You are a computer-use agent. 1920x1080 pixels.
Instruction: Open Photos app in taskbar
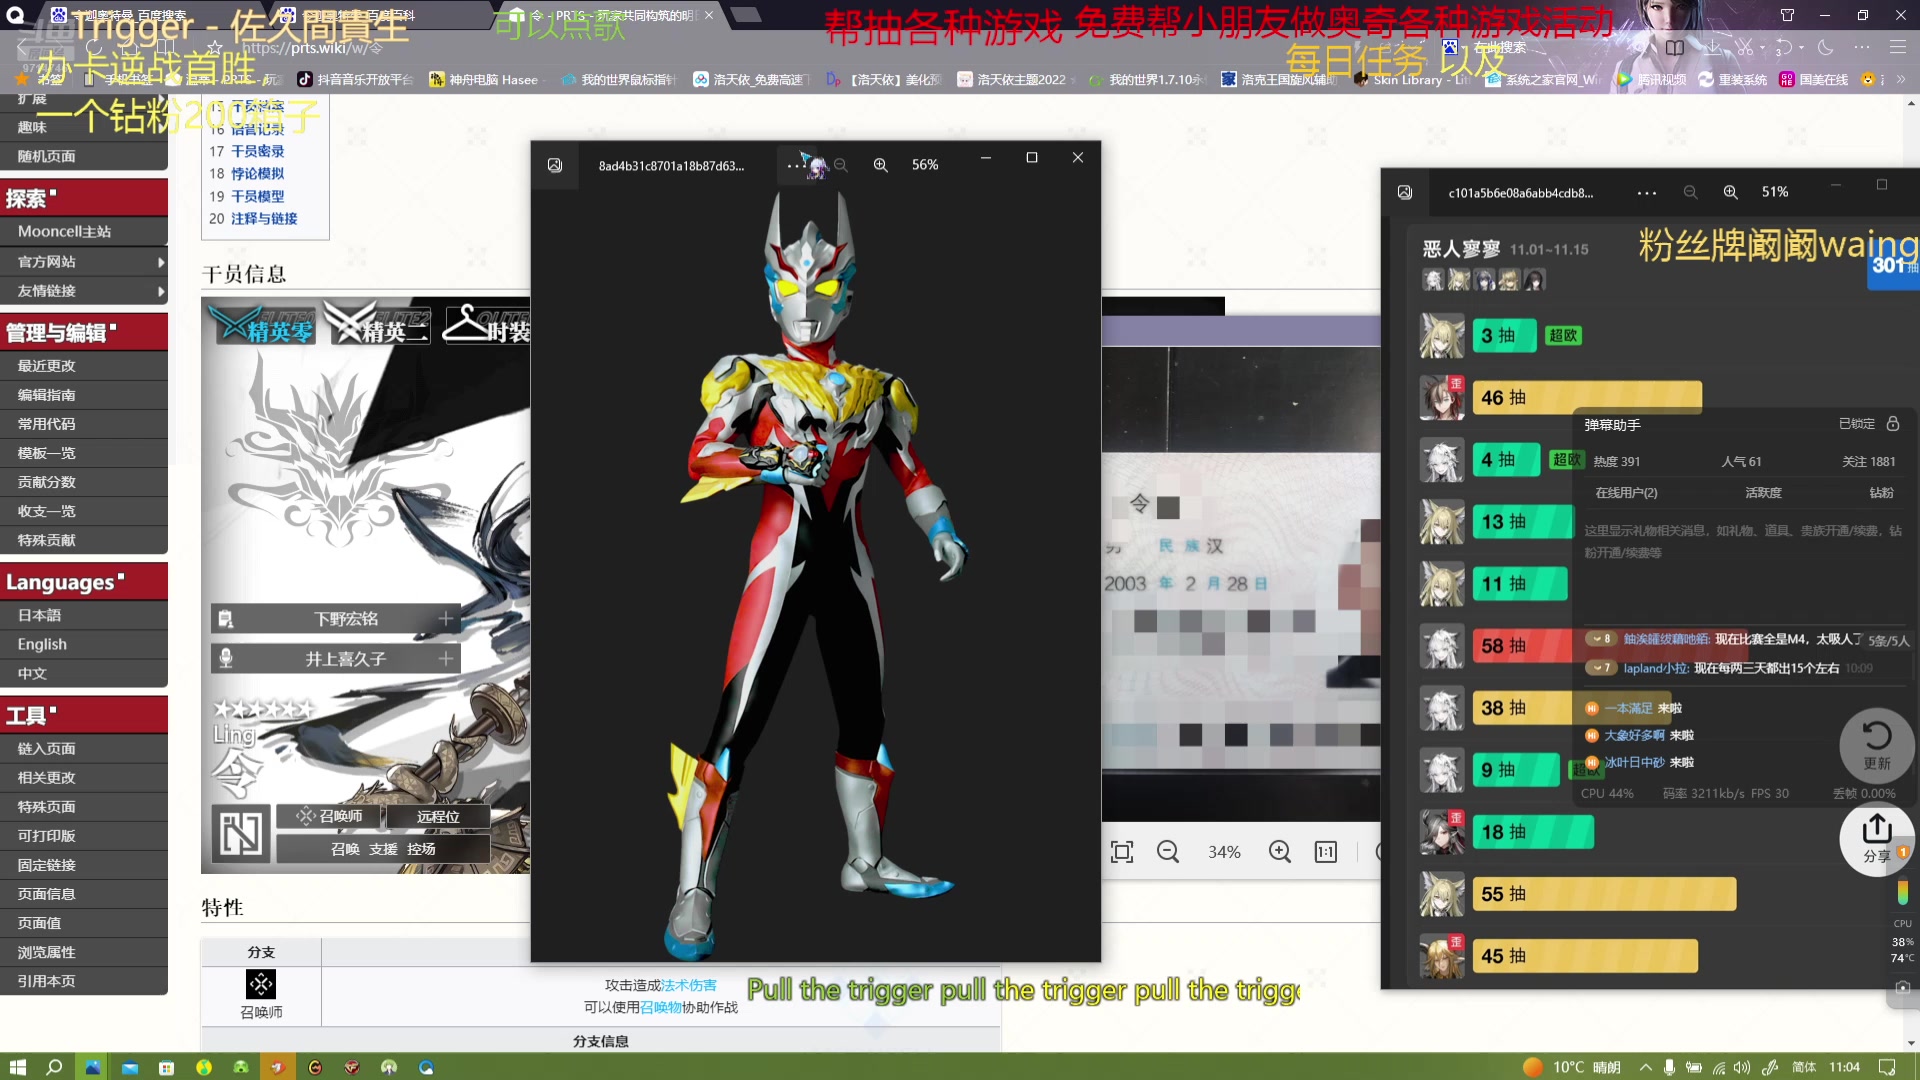coord(92,1067)
